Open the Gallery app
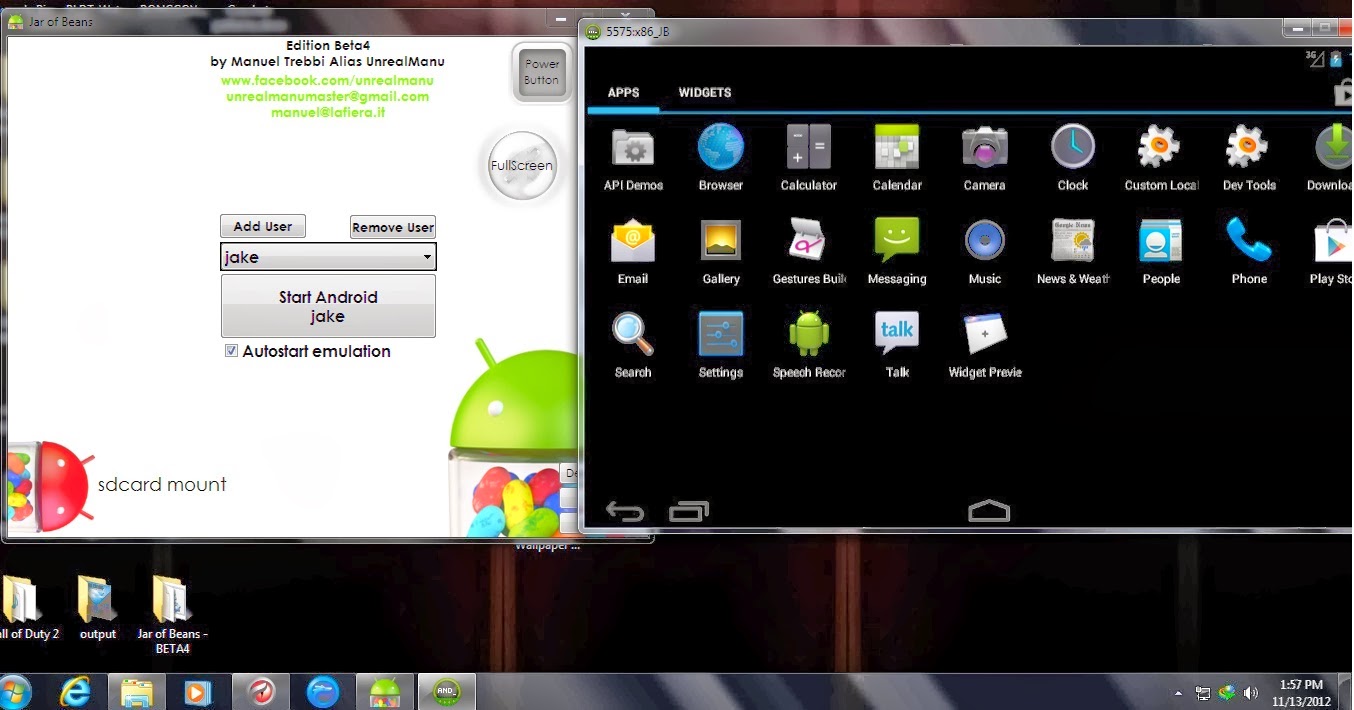 [x=721, y=251]
